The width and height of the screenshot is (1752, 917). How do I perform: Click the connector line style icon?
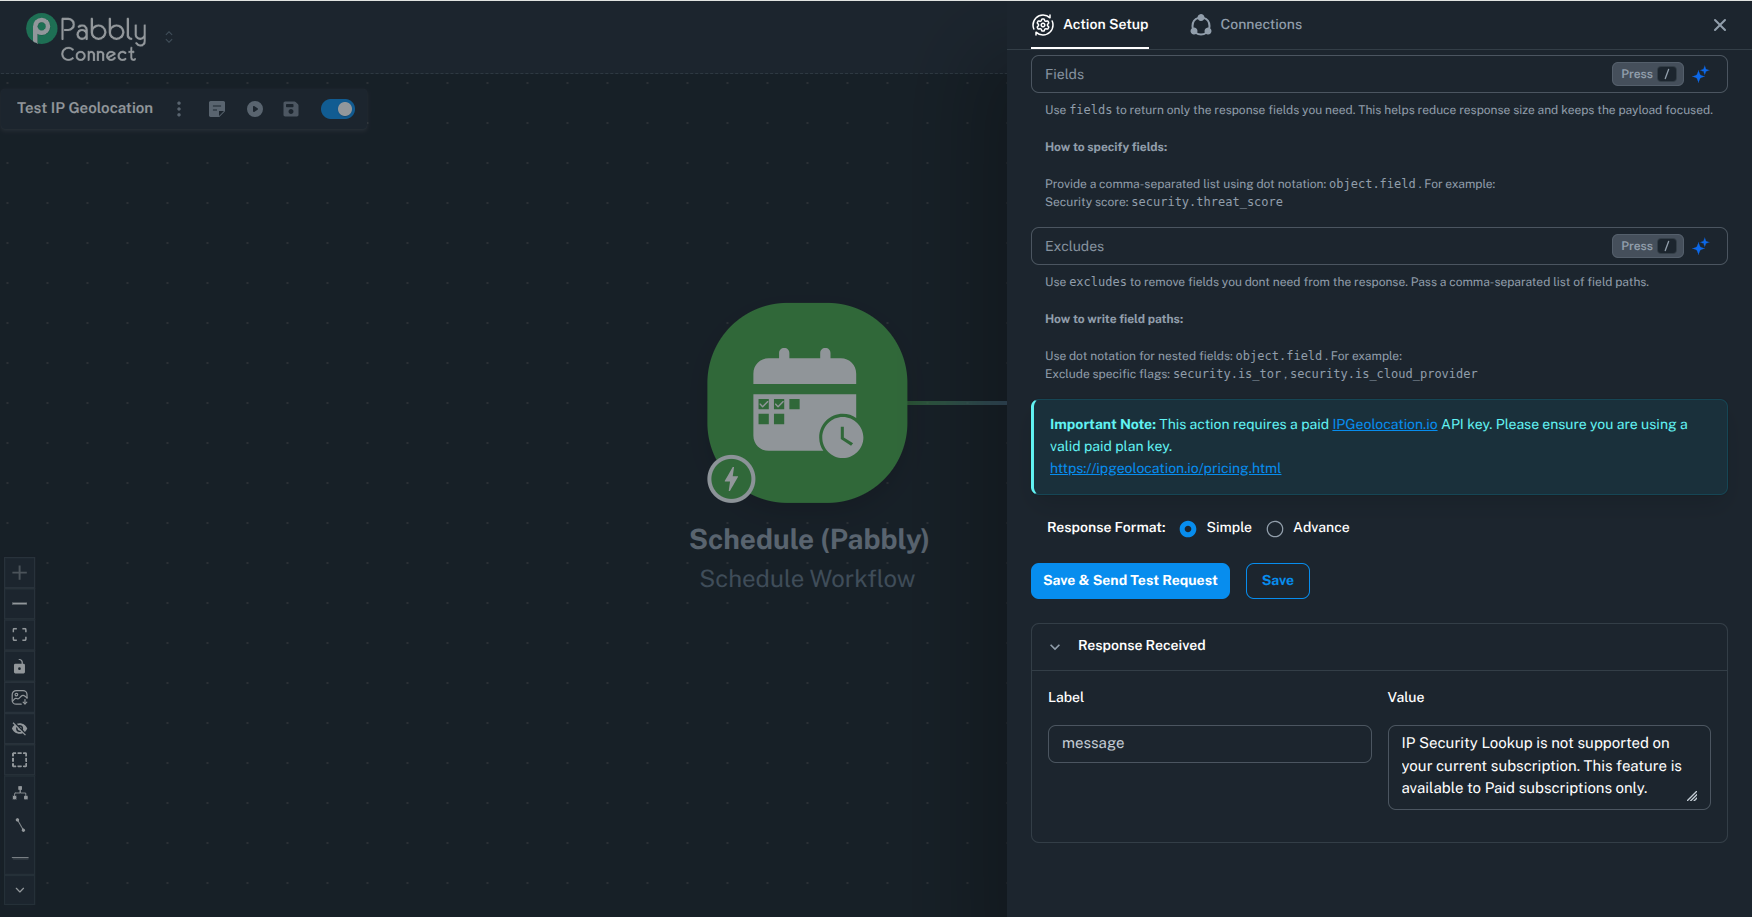pyautogui.click(x=19, y=825)
